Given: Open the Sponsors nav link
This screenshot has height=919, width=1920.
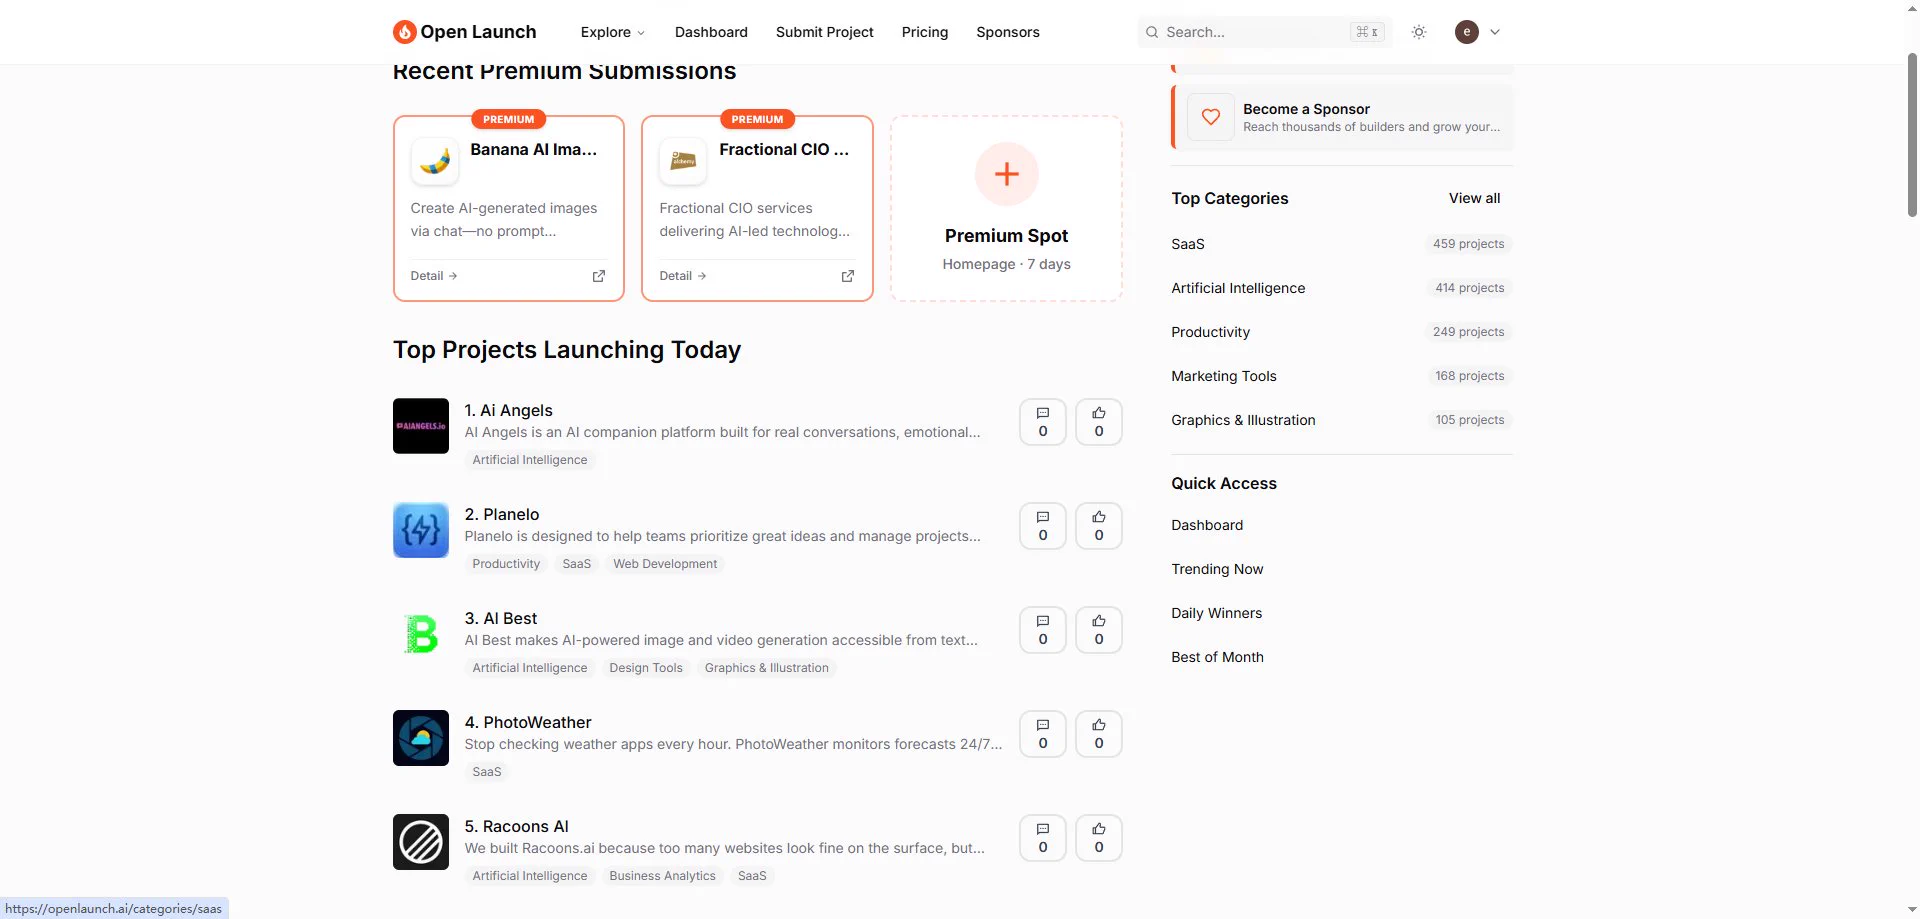Looking at the screenshot, I should coord(1007,32).
